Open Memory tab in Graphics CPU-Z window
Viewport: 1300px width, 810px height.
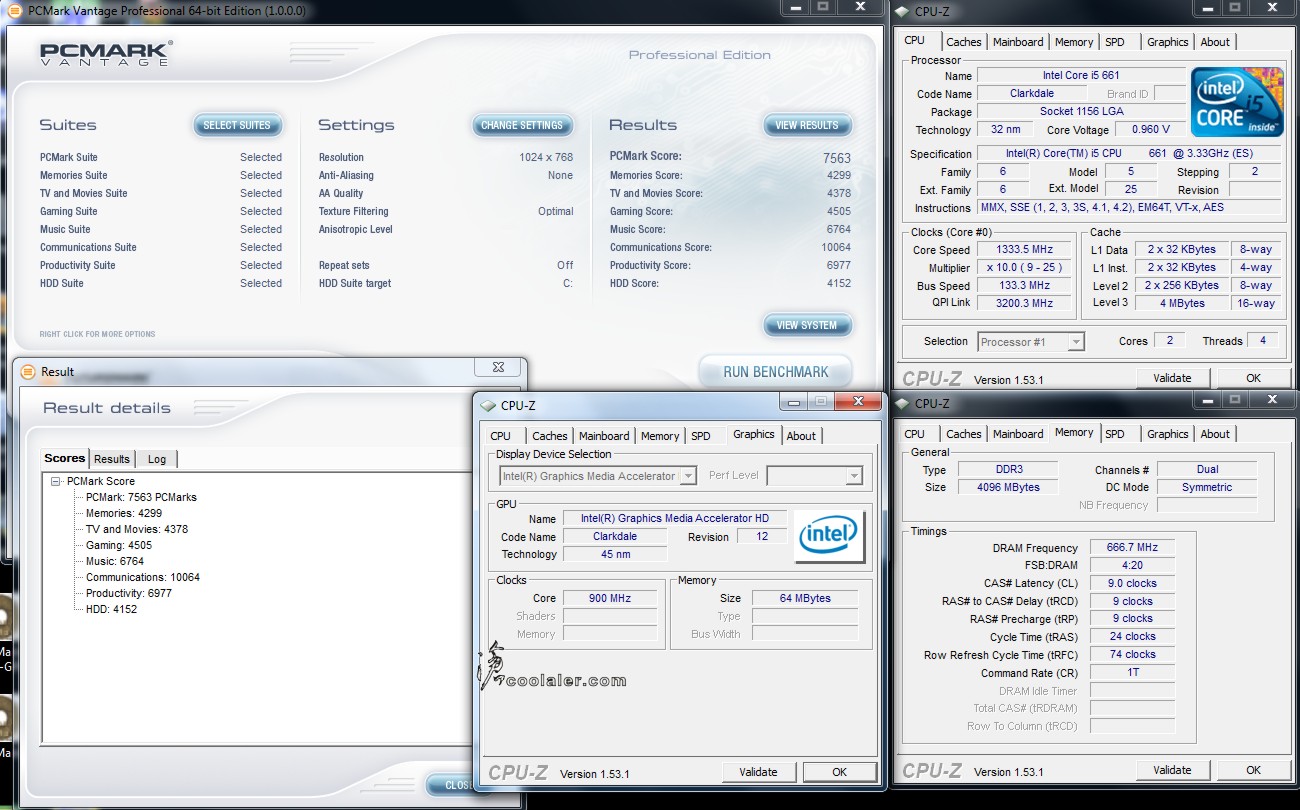click(660, 436)
